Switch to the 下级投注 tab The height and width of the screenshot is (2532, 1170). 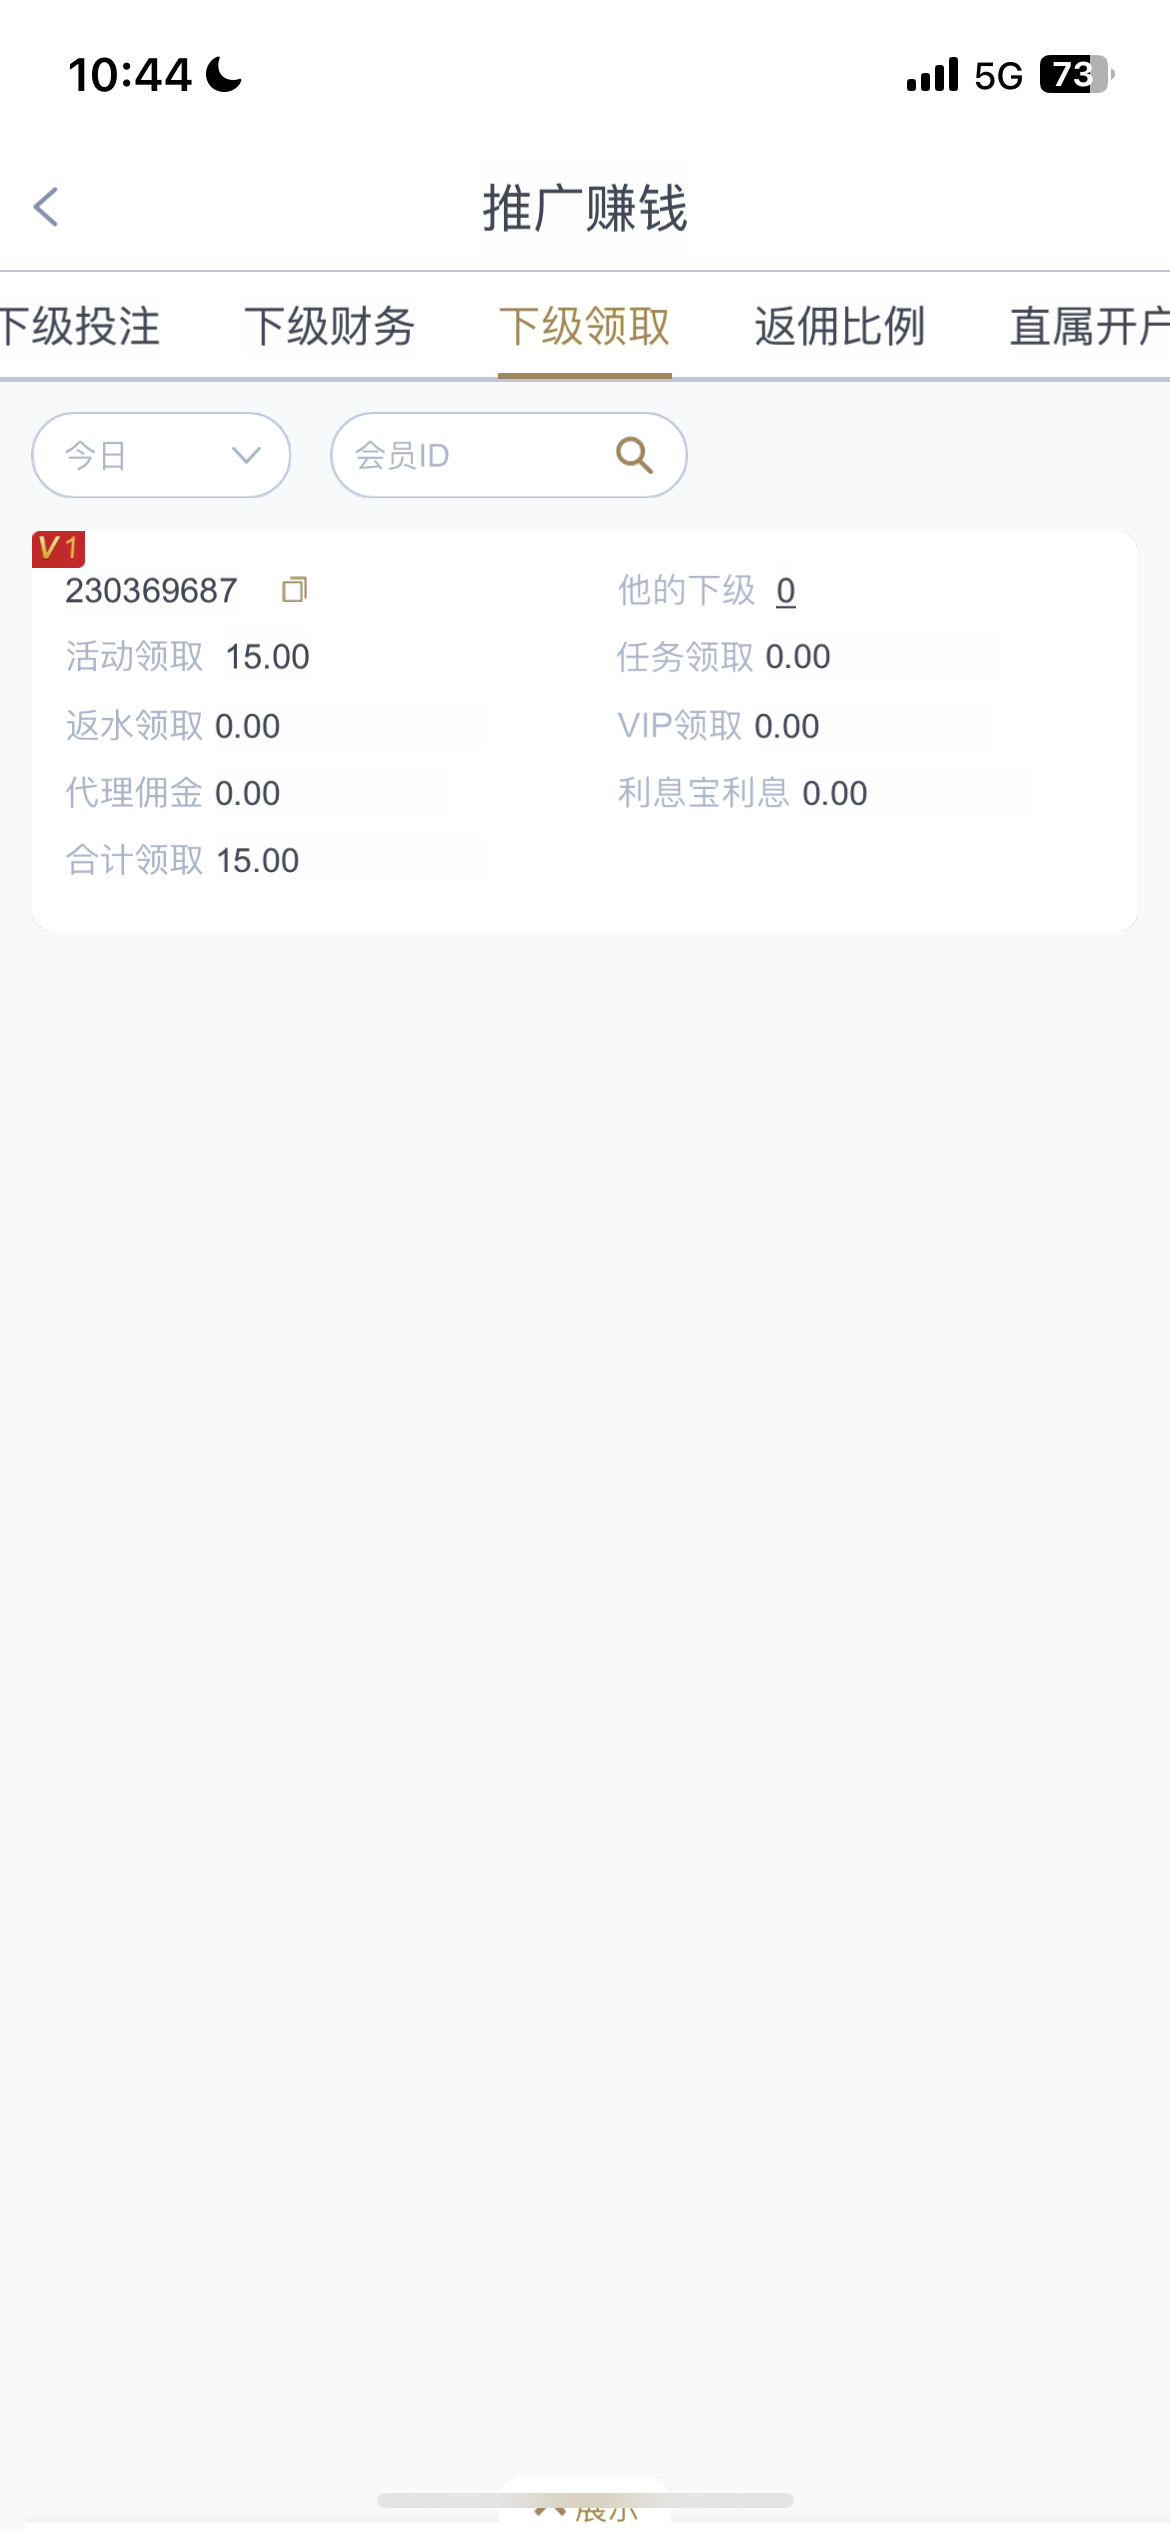pos(80,327)
